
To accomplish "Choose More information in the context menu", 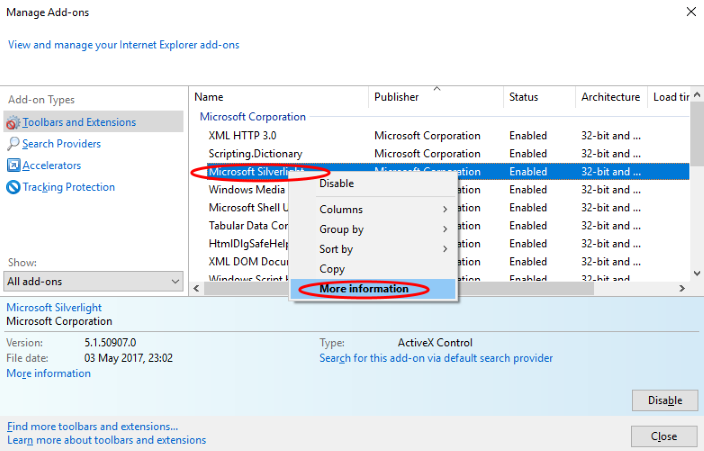I will click(374, 289).
